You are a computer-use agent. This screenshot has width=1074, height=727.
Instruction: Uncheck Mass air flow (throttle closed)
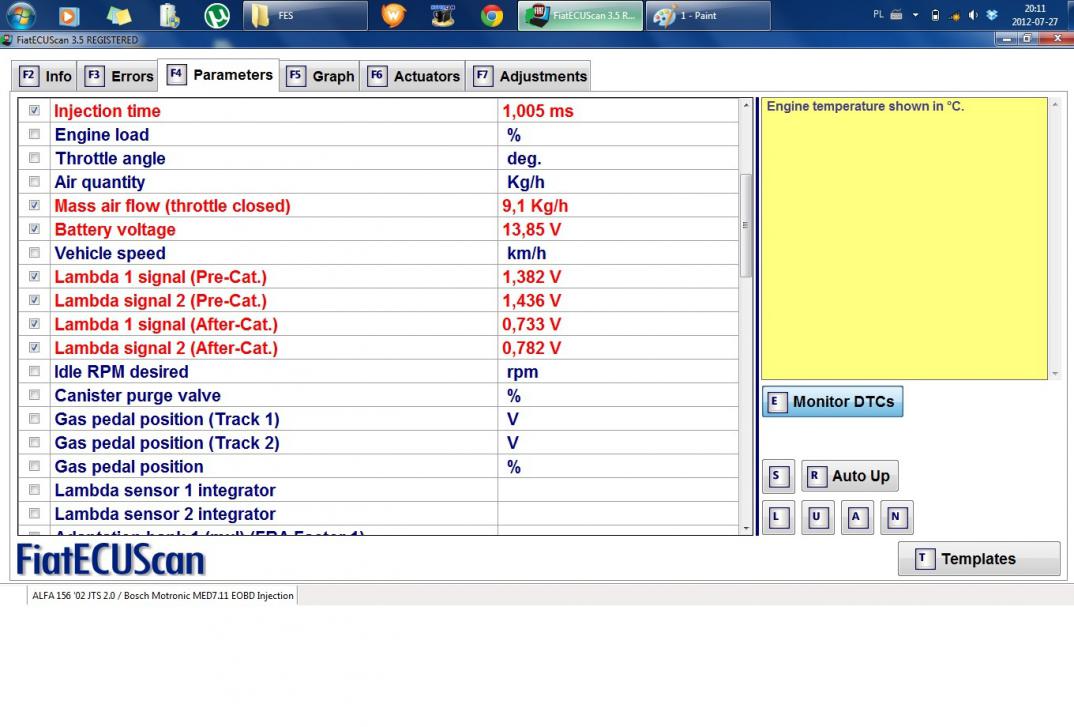click(34, 205)
